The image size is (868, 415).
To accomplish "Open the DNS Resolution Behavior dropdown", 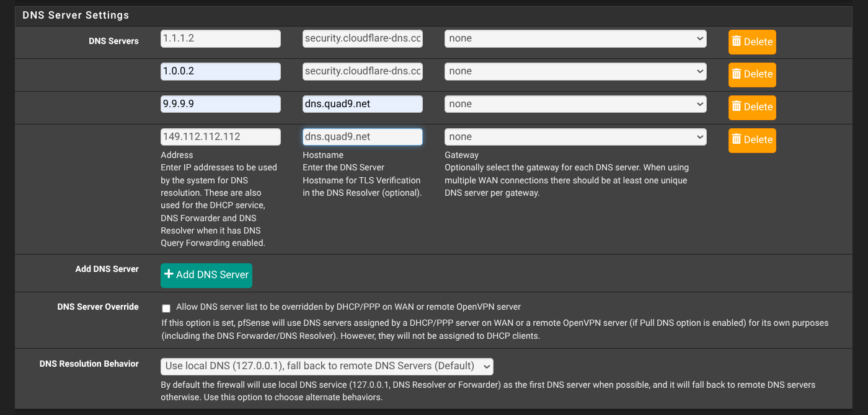I will point(327,366).
